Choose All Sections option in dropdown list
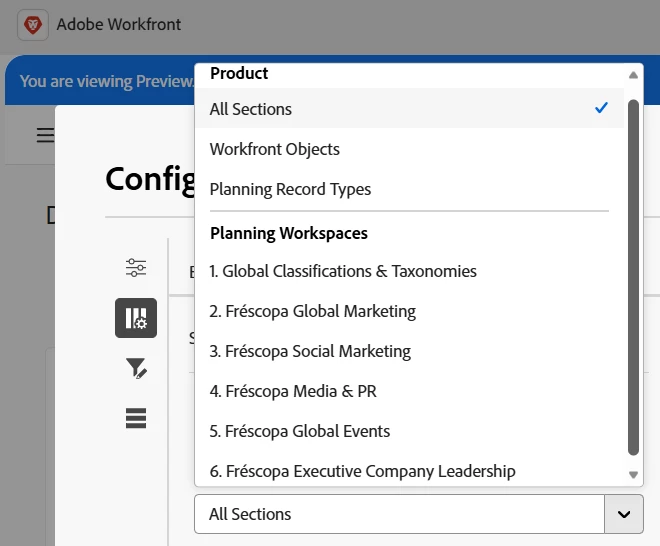The width and height of the screenshot is (660, 546). [410, 109]
